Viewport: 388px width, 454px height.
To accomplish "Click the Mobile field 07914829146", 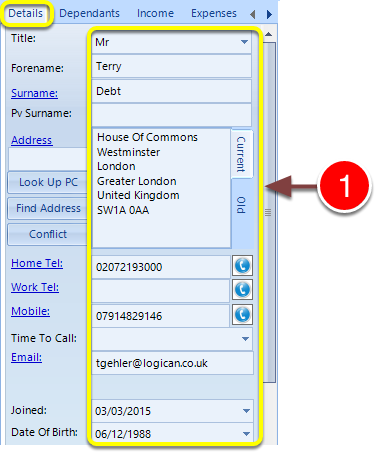I will 161,316.
